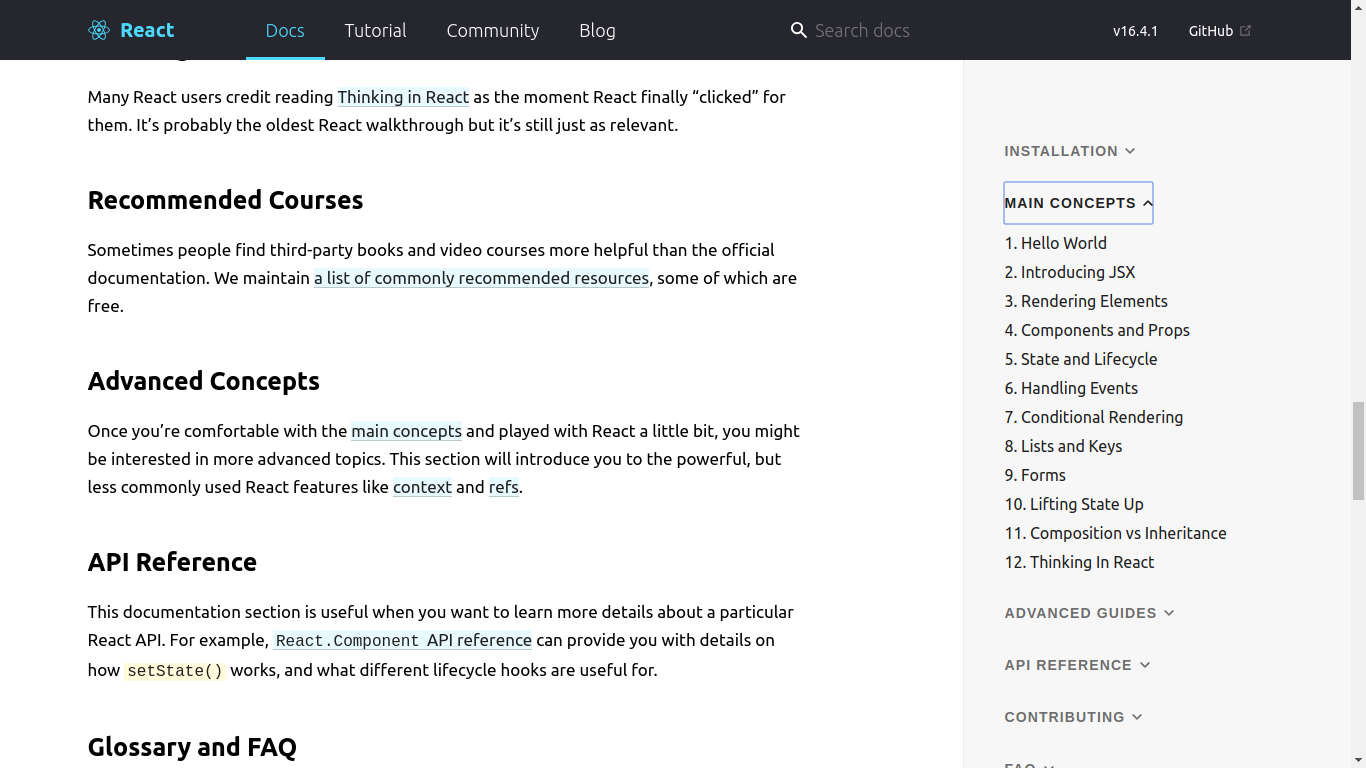Open the Thinking in React link
This screenshot has width=1366, height=768.
(x=403, y=97)
